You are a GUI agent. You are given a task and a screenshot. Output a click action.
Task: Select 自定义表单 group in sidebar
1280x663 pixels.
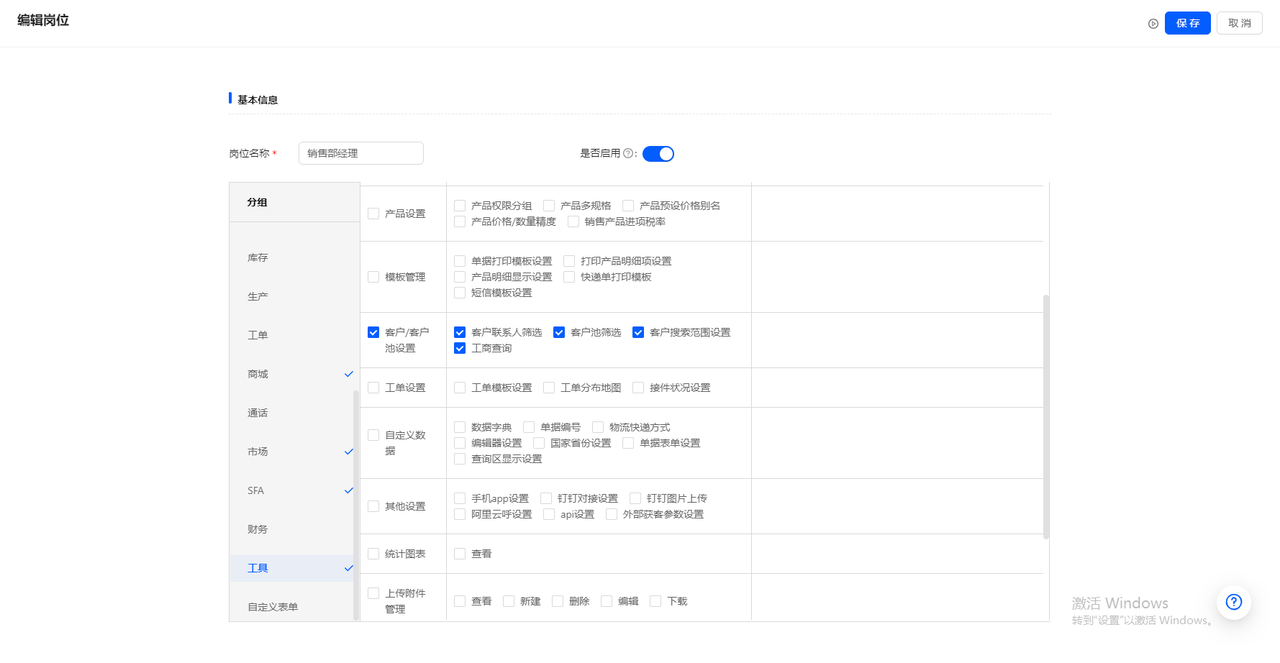[x=294, y=607]
